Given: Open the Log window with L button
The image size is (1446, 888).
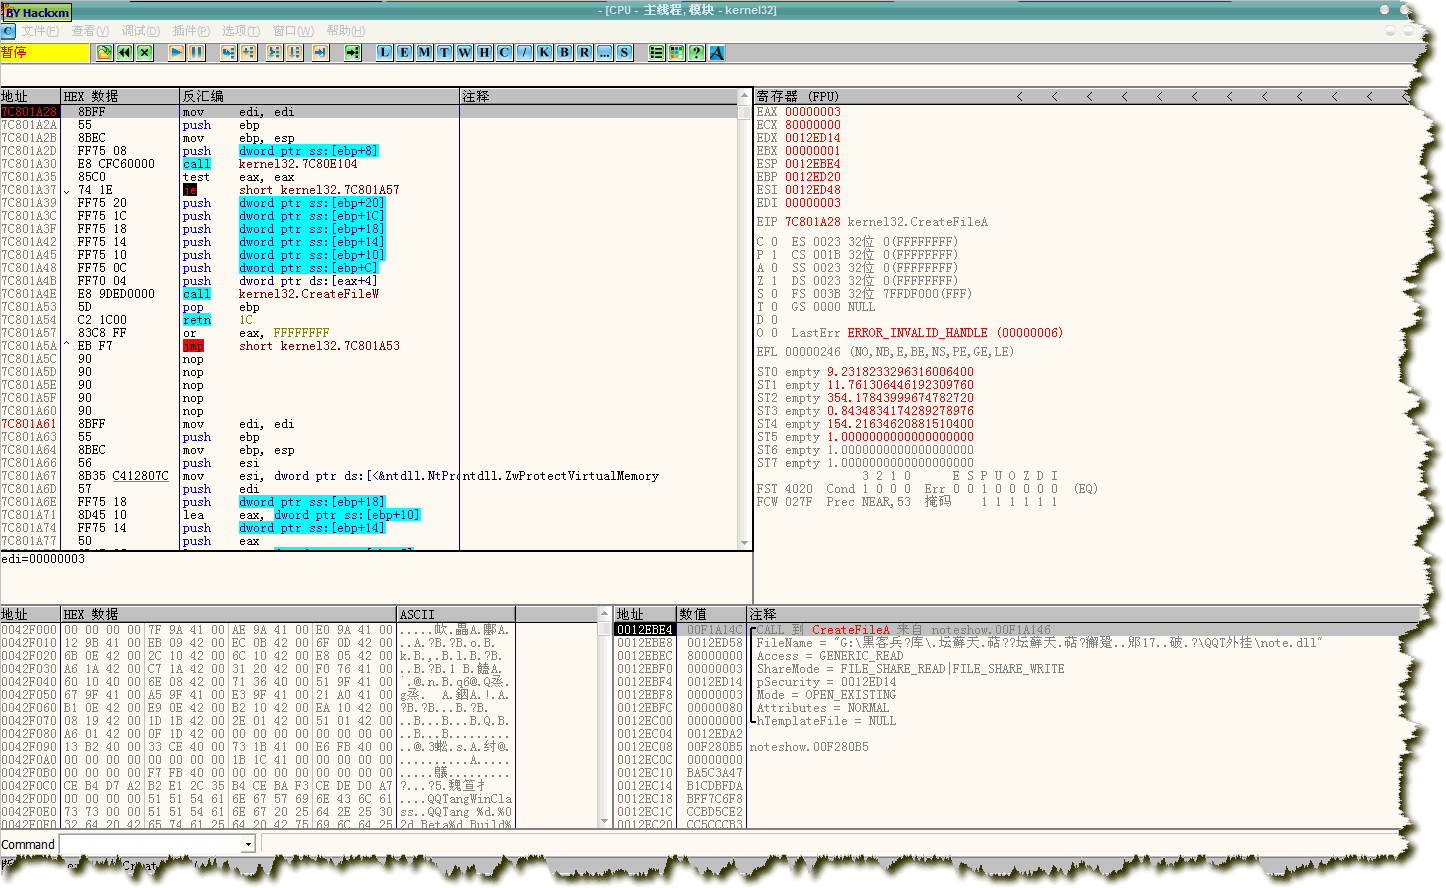Looking at the screenshot, I should tap(385, 52).
